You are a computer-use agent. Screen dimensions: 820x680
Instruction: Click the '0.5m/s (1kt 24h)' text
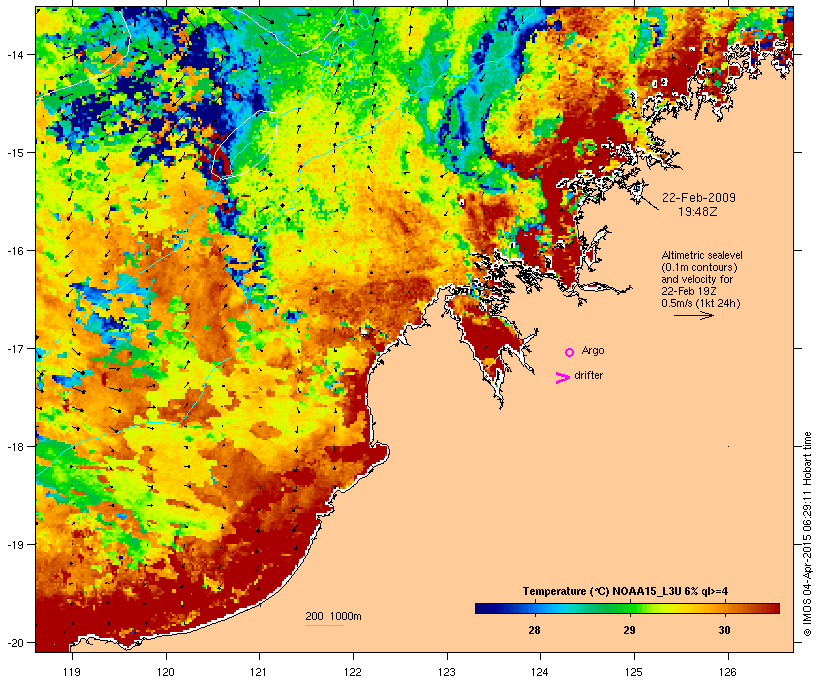click(x=701, y=303)
